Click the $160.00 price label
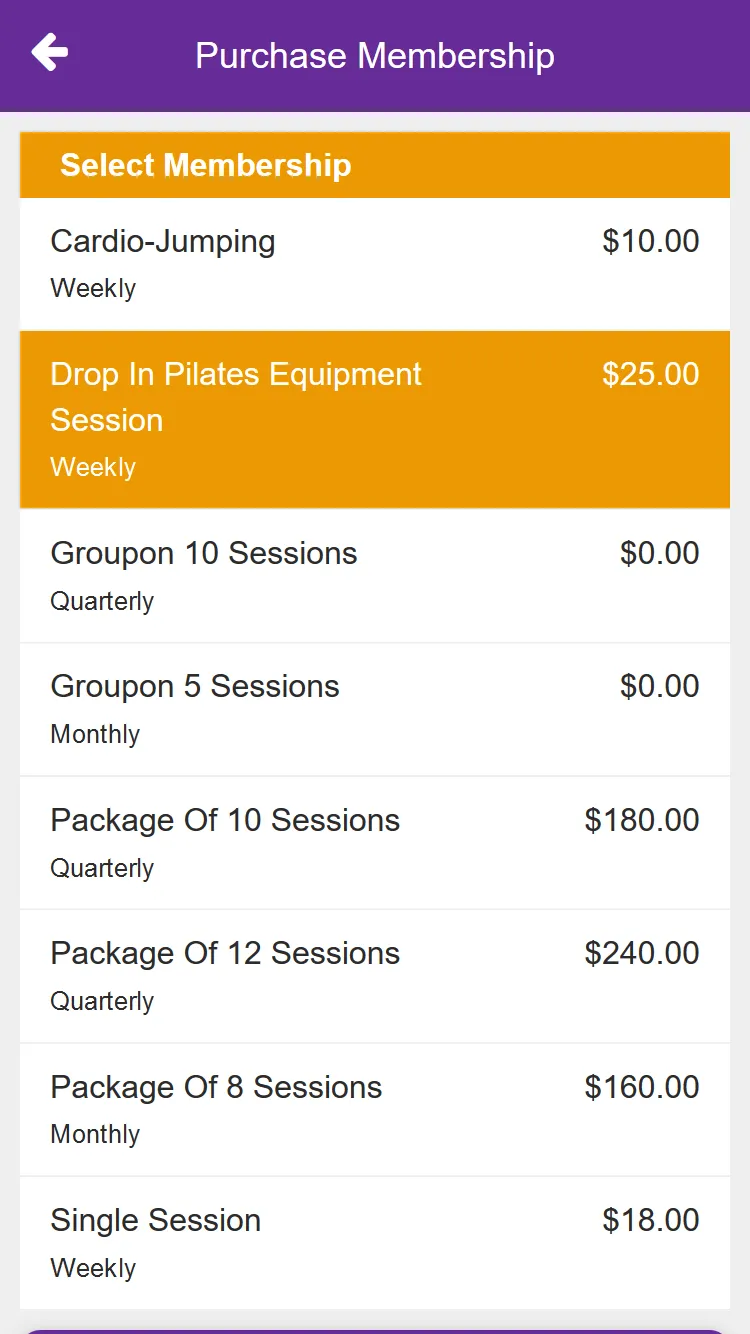The width and height of the screenshot is (750, 1334). 642,1087
